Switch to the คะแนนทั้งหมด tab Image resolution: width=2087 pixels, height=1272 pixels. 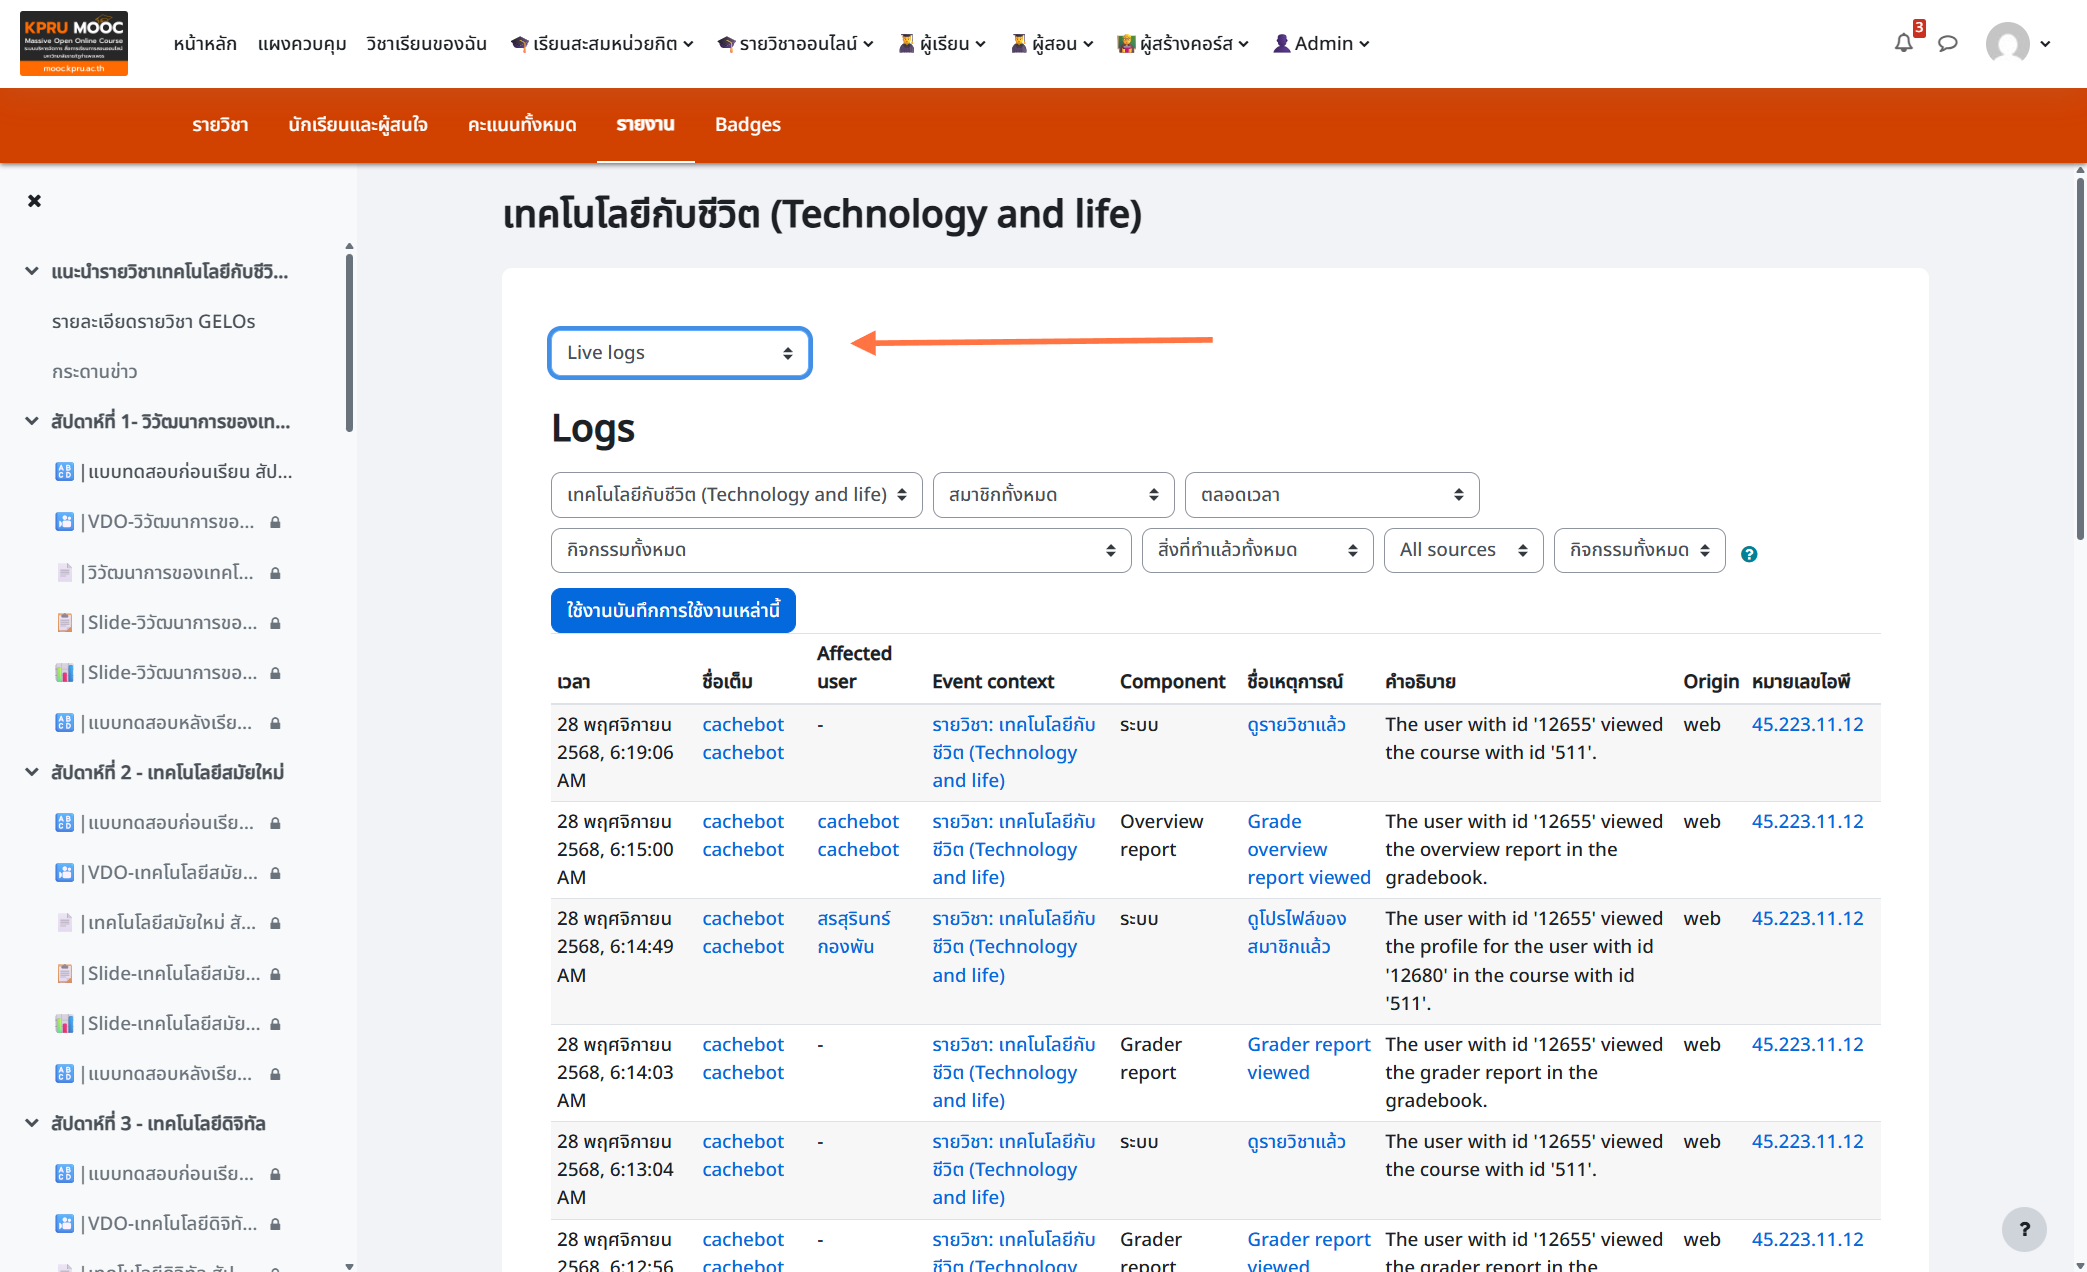(x=522, y=125)
